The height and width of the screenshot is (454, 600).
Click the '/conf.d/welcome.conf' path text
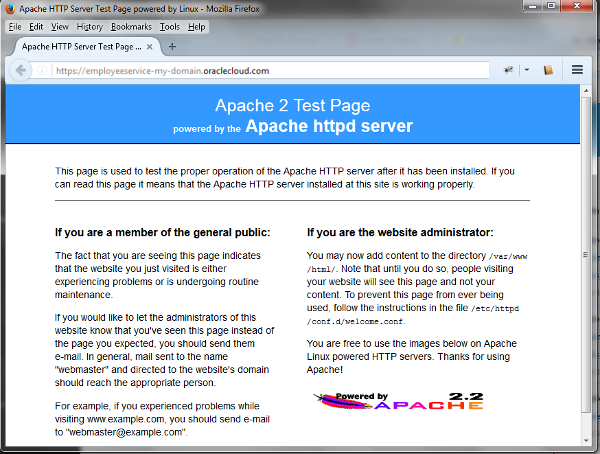tap(355, 322)
